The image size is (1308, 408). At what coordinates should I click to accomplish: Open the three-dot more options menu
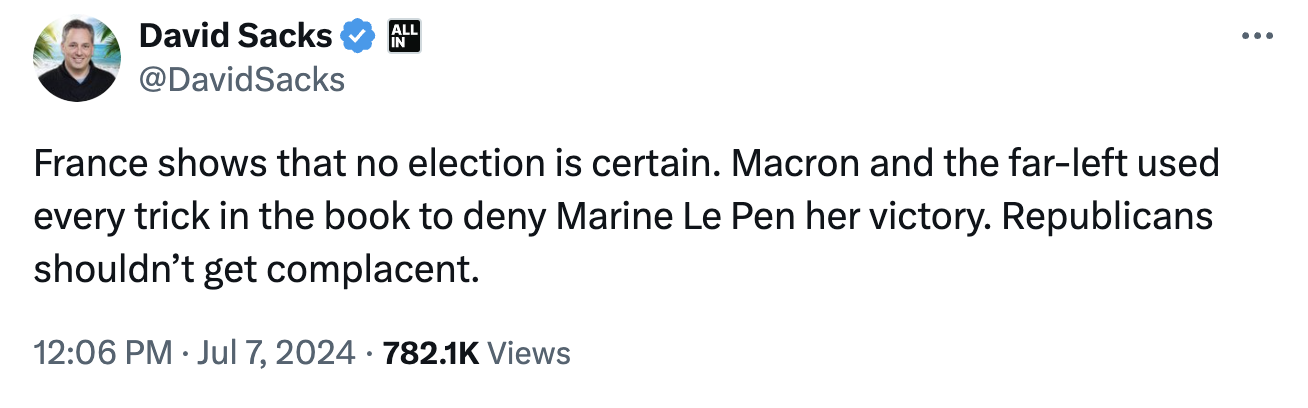[x=1256, y=36]
